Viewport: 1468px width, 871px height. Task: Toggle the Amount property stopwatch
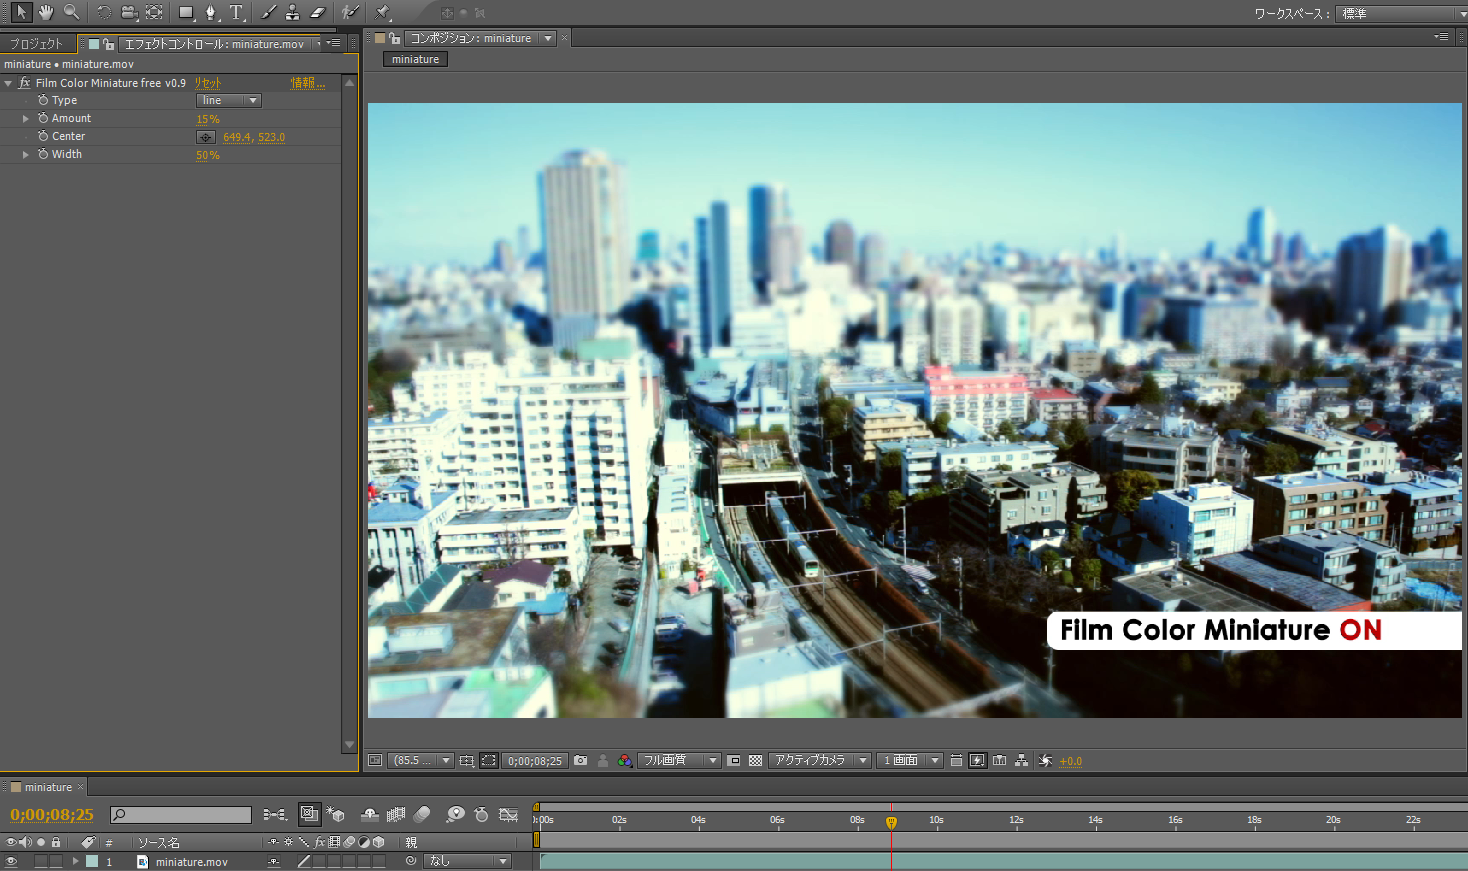(x=43, y=118)
